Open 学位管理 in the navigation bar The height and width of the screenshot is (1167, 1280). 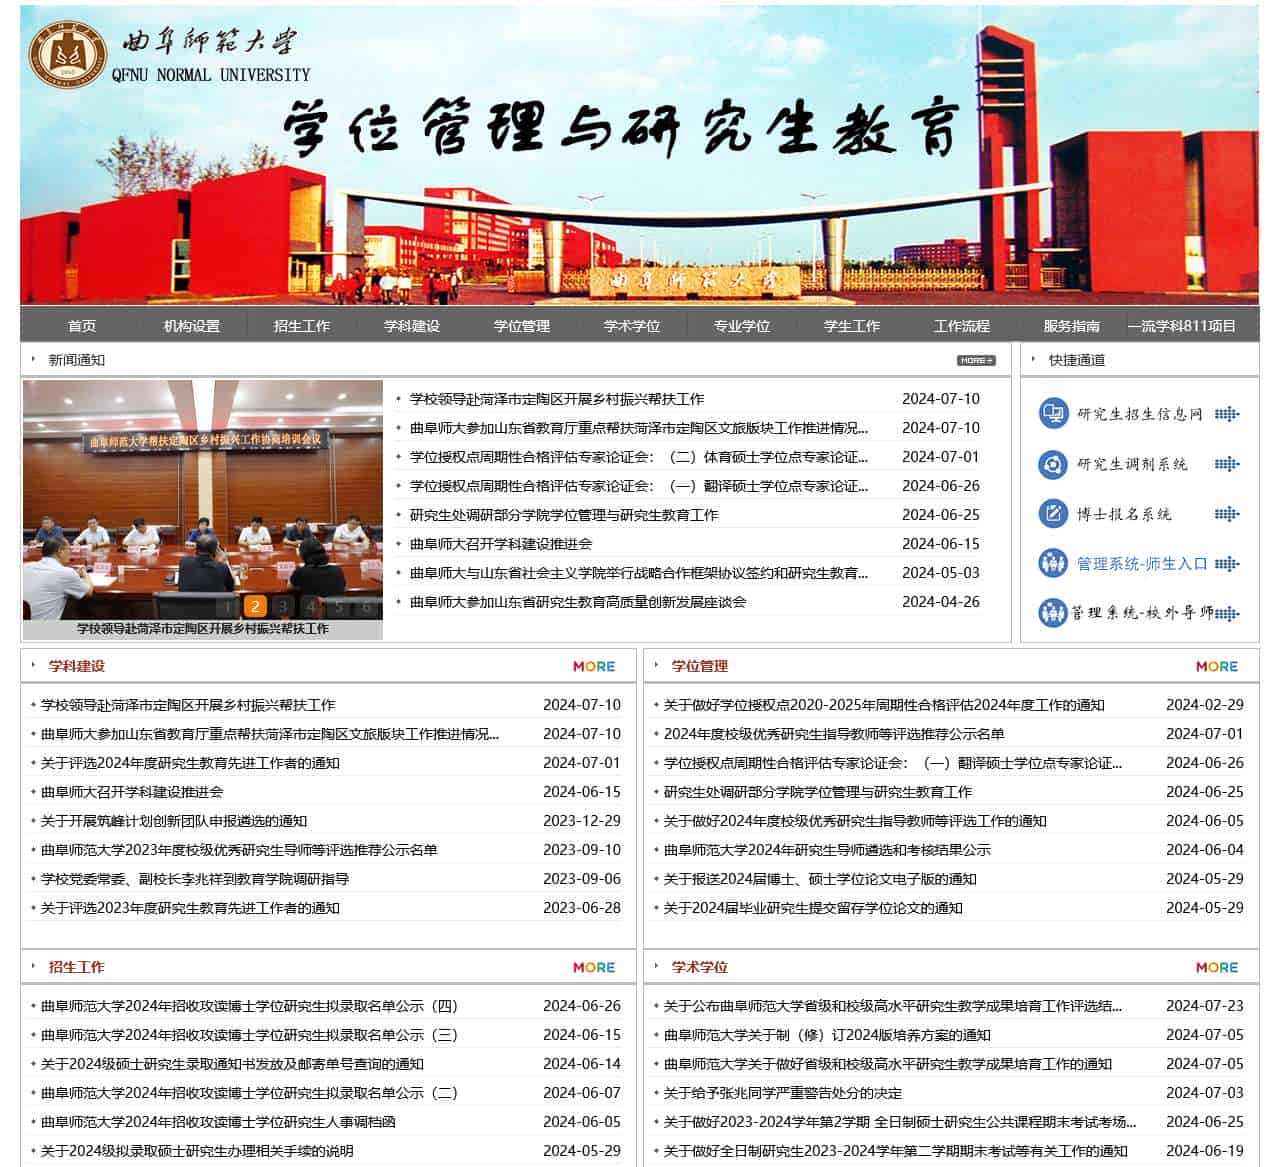[522, 326]
